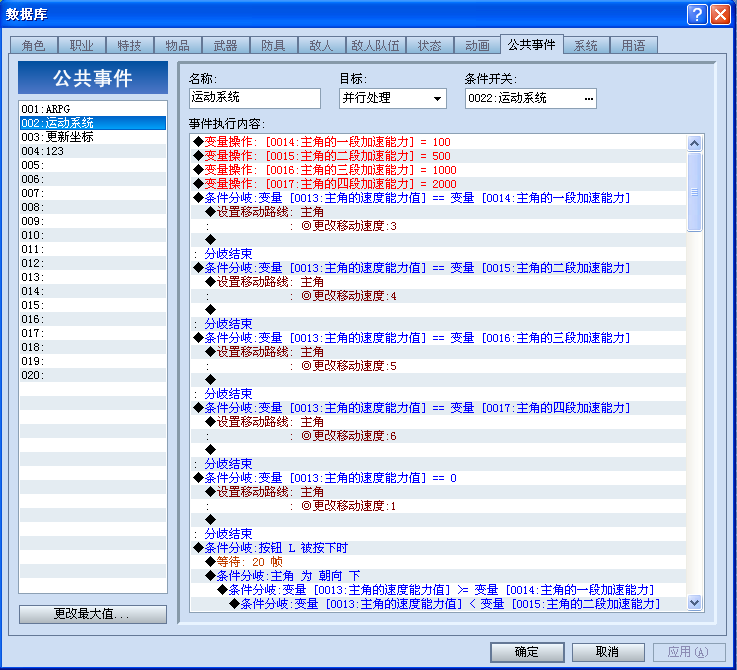The width and height of the screenshot is (737, 670).
Task: Select 条件分歧 0013 < 变量 0015 line
Action: (438, 604)
